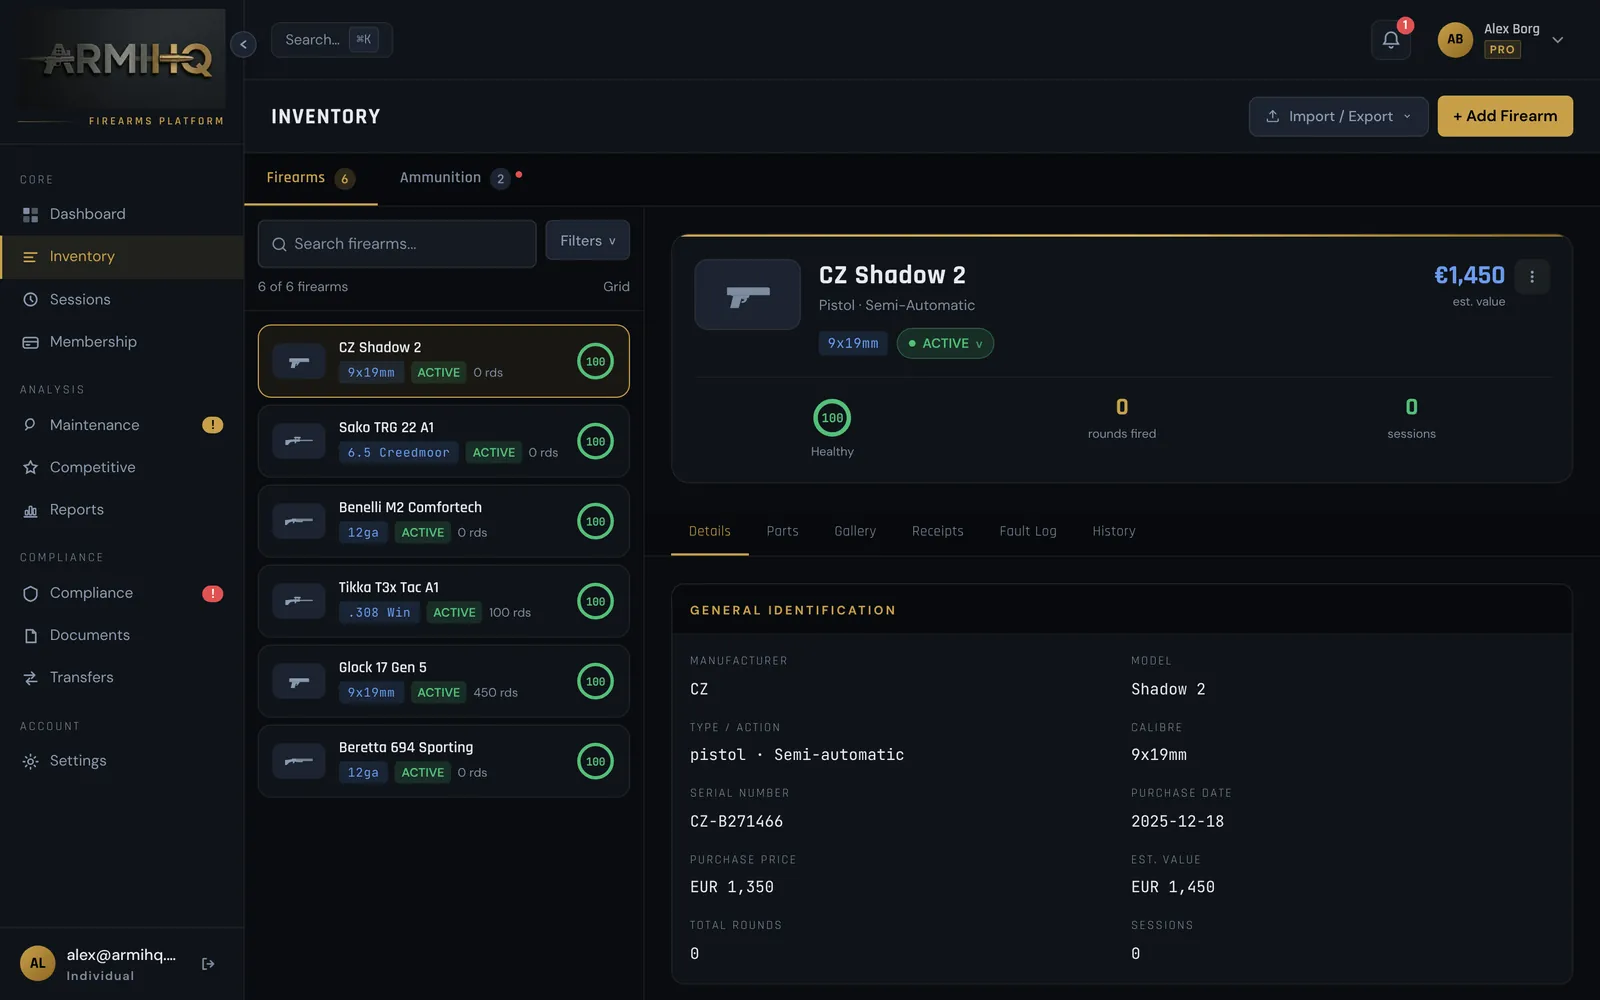Click the logout icon beside alex@armihq

pos(208,964)
